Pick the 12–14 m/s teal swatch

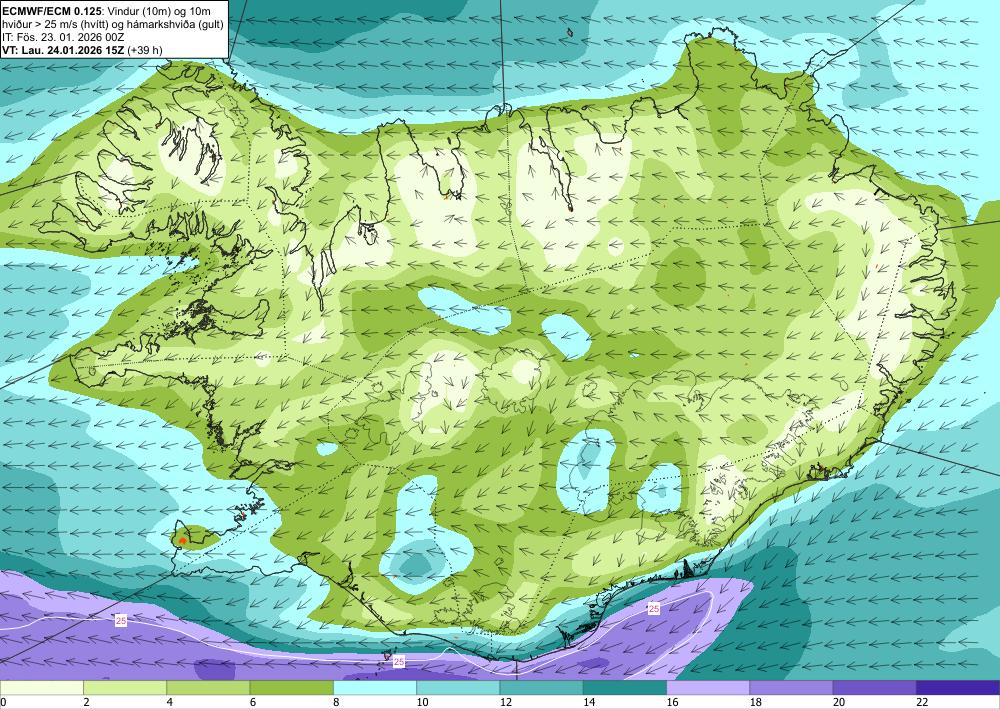click(x=541, y=687)
